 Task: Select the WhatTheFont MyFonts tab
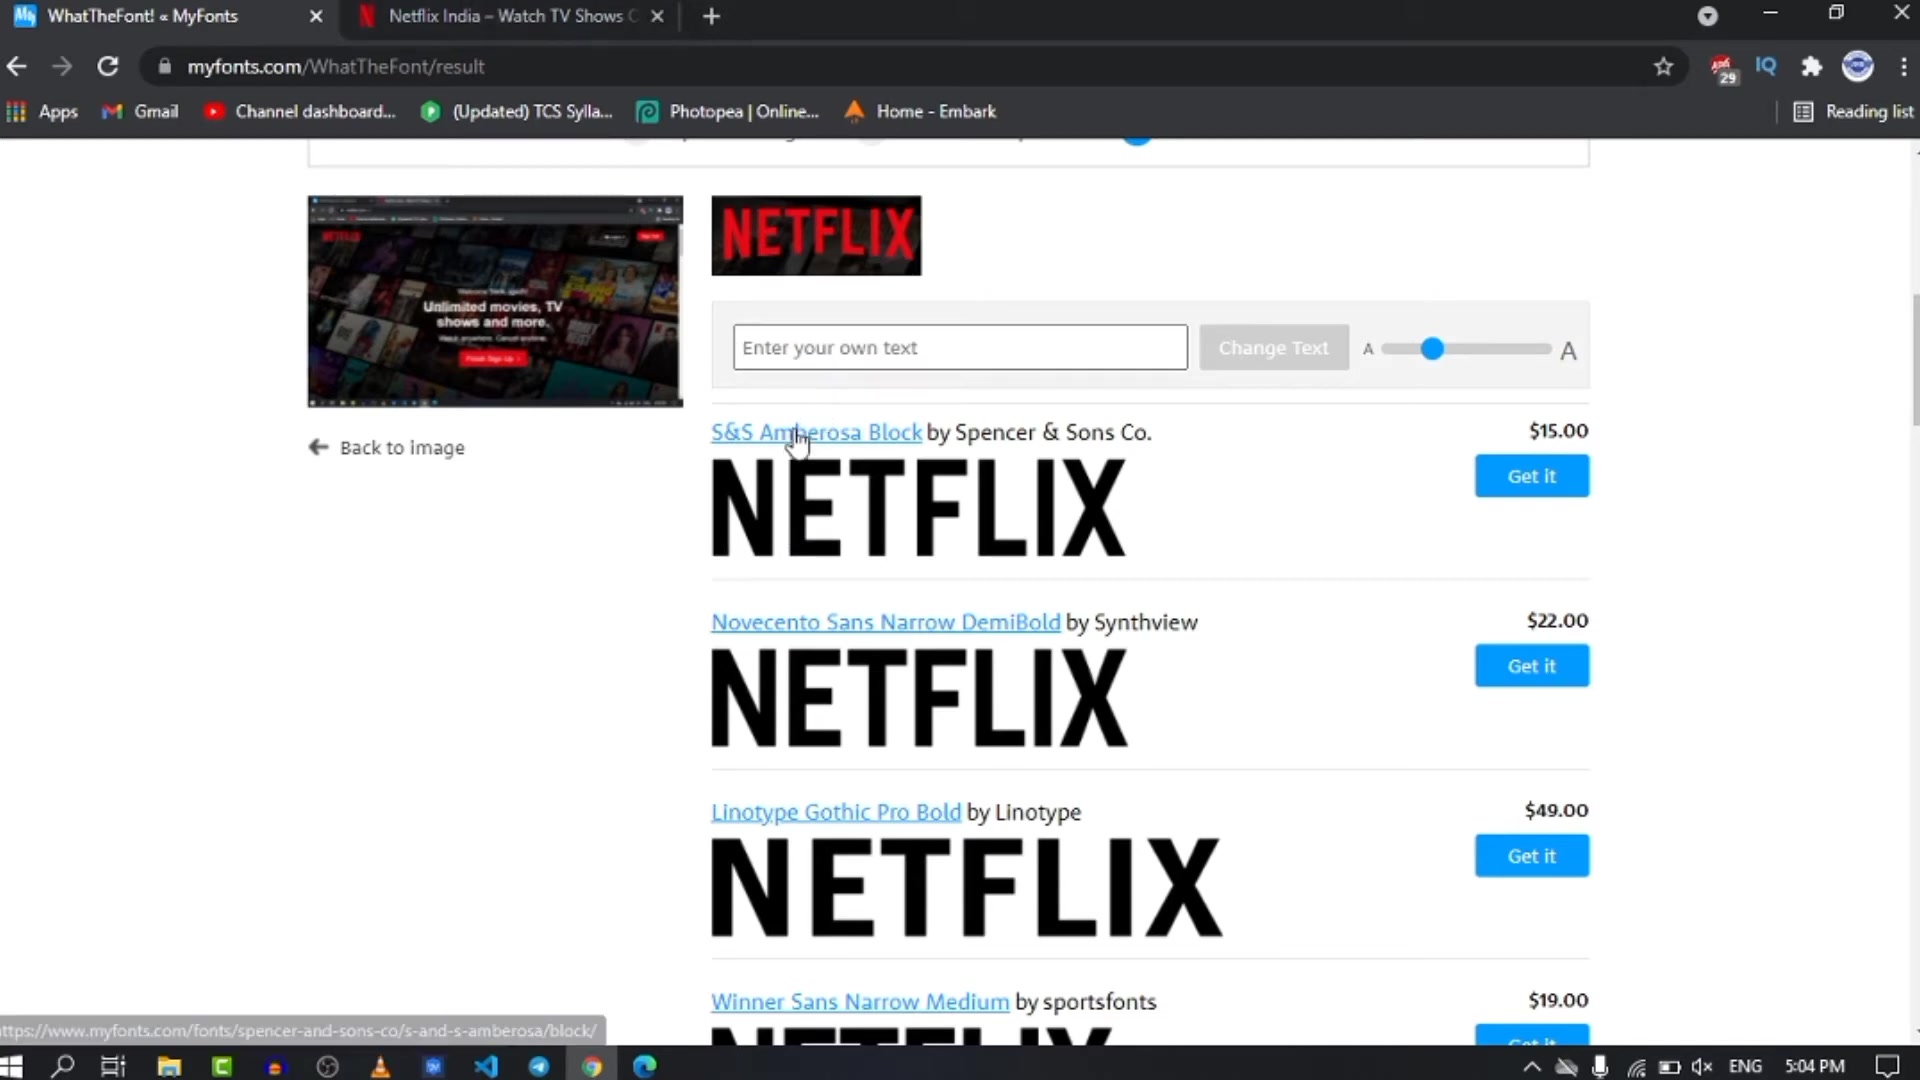coord(170,16)
